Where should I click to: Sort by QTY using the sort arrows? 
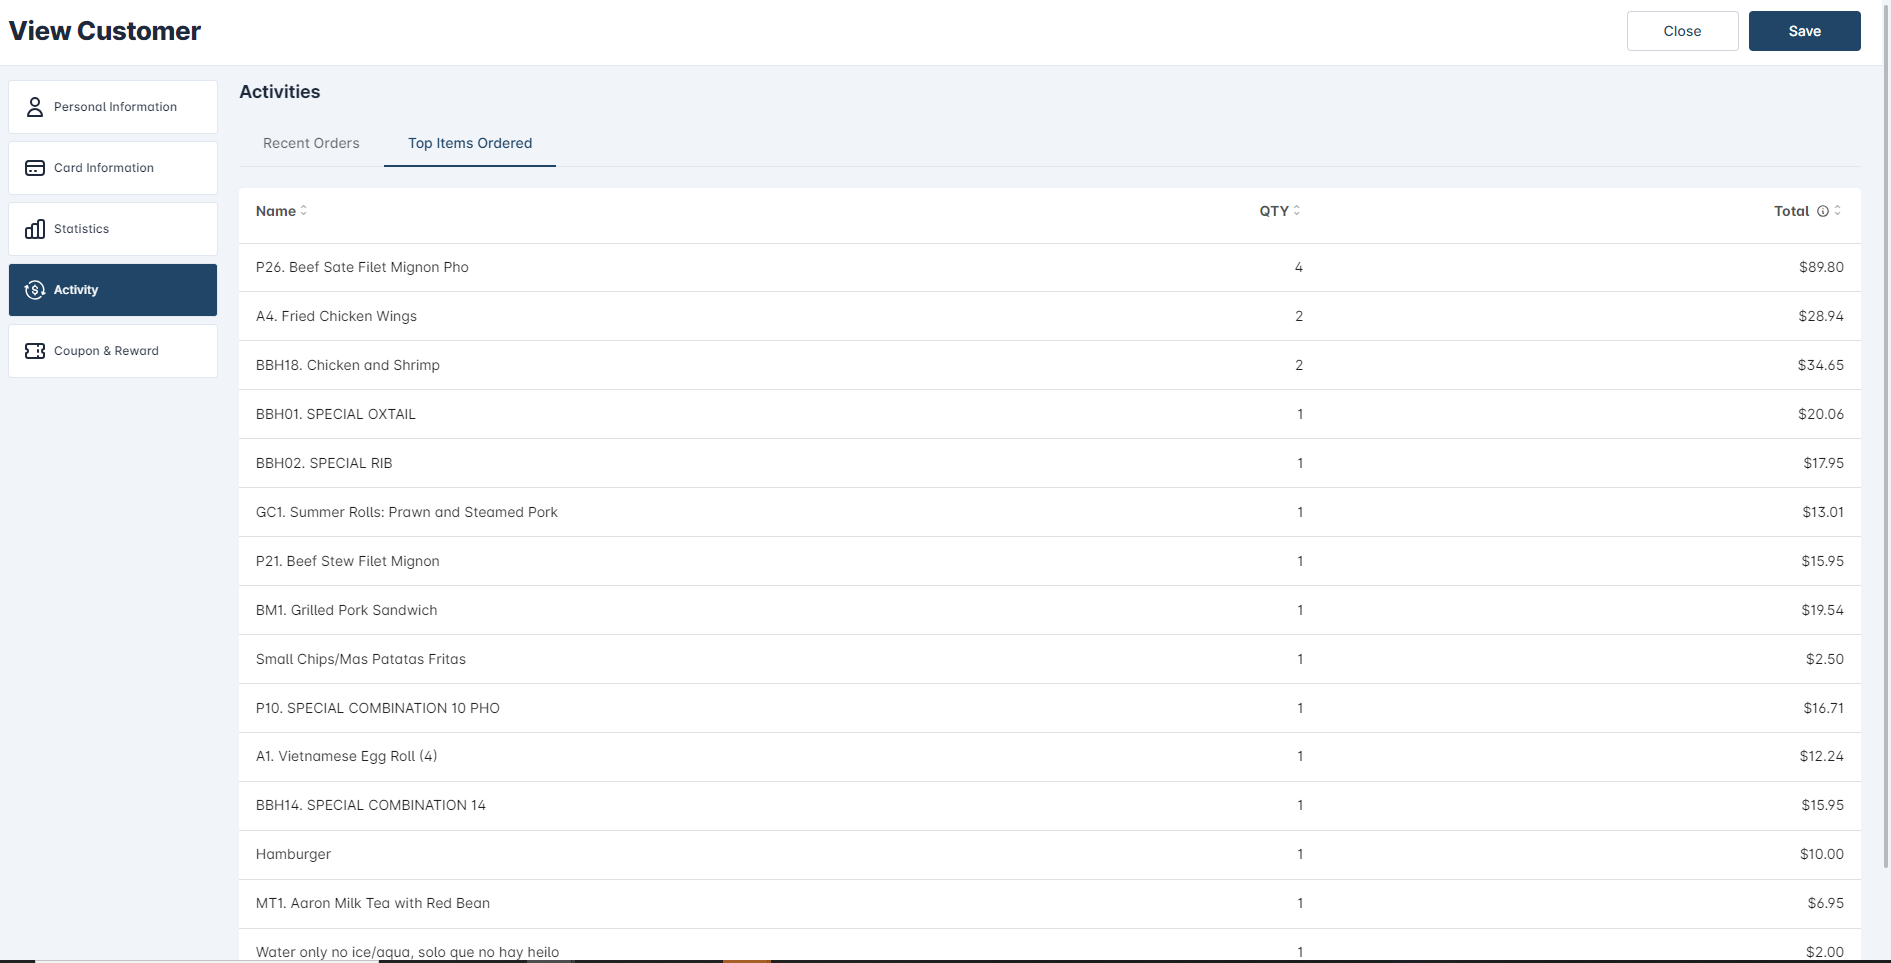(x=1297, y=211)
